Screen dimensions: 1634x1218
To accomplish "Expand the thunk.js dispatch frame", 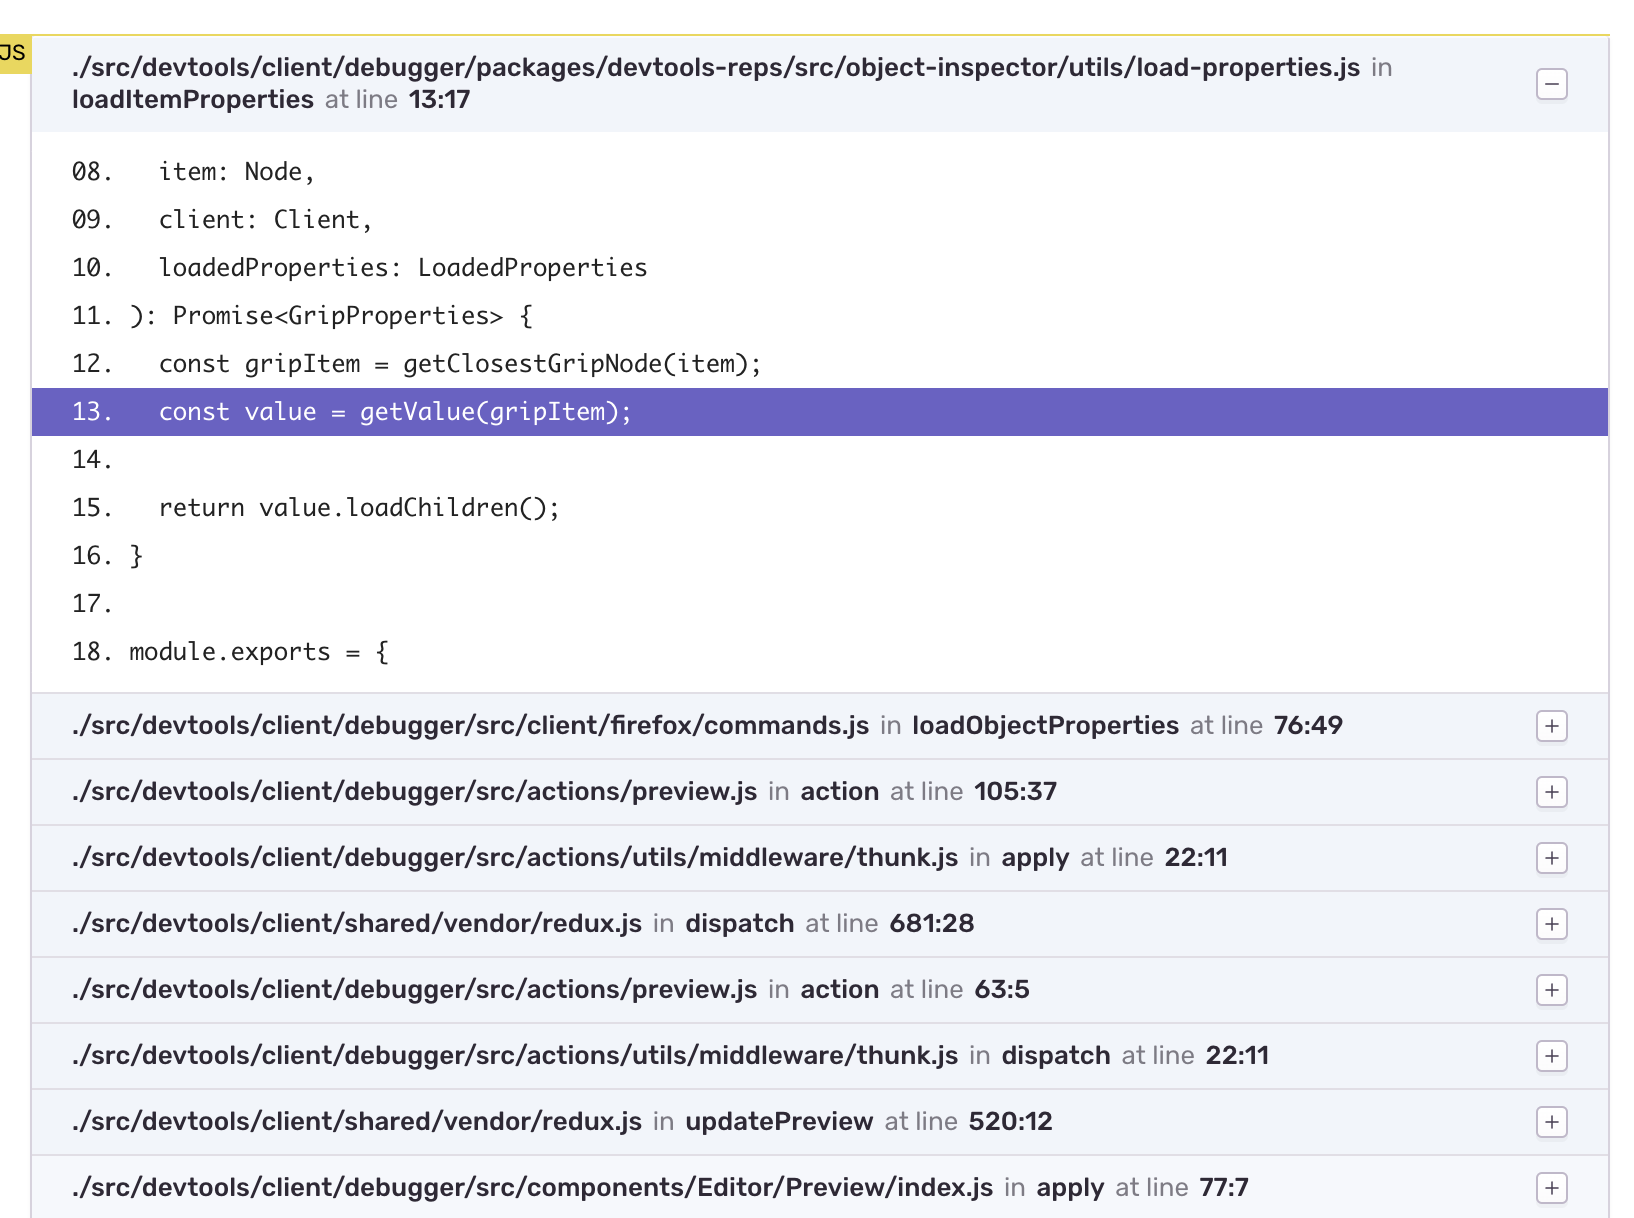I will tap(1551, 1055).
